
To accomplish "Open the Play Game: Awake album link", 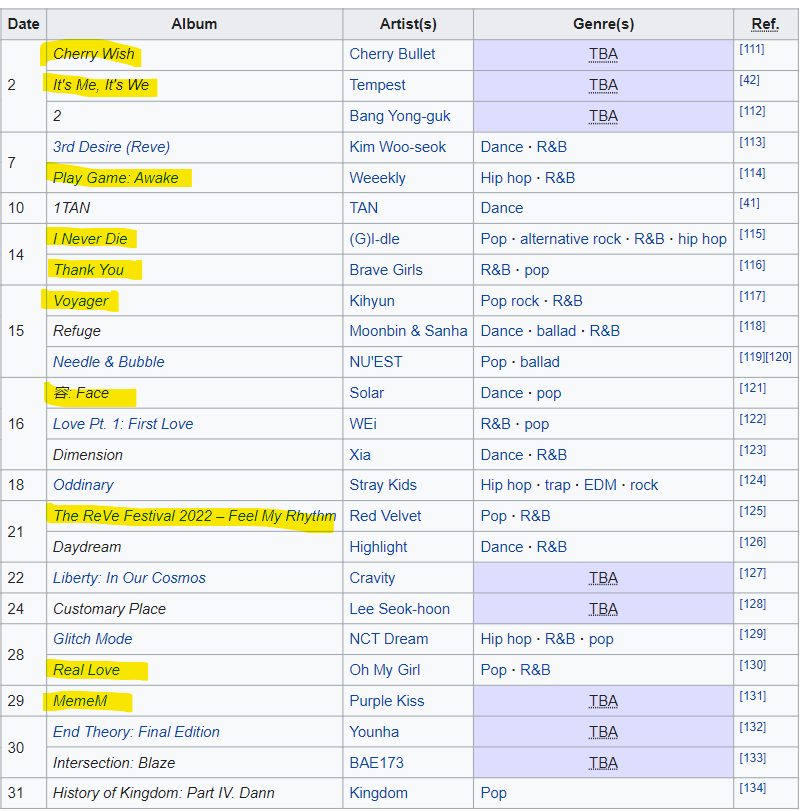I will point(116,178).
